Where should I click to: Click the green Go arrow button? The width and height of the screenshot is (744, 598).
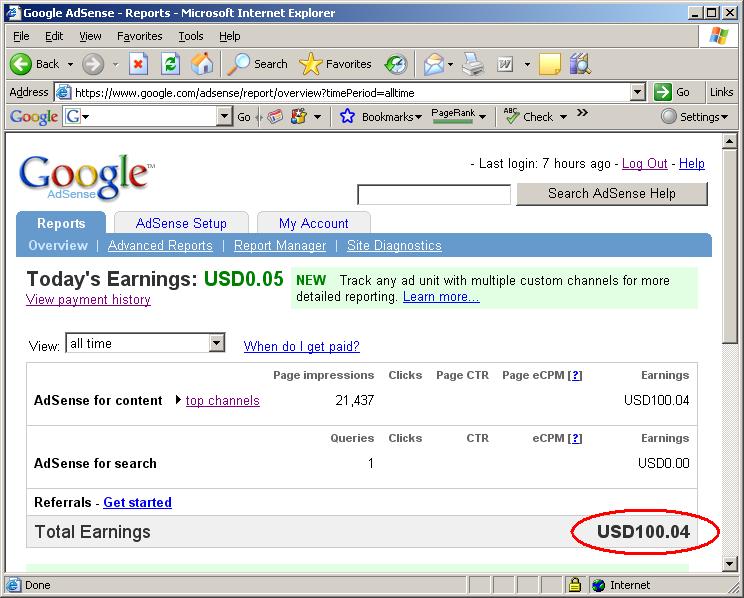click(662, 92)
